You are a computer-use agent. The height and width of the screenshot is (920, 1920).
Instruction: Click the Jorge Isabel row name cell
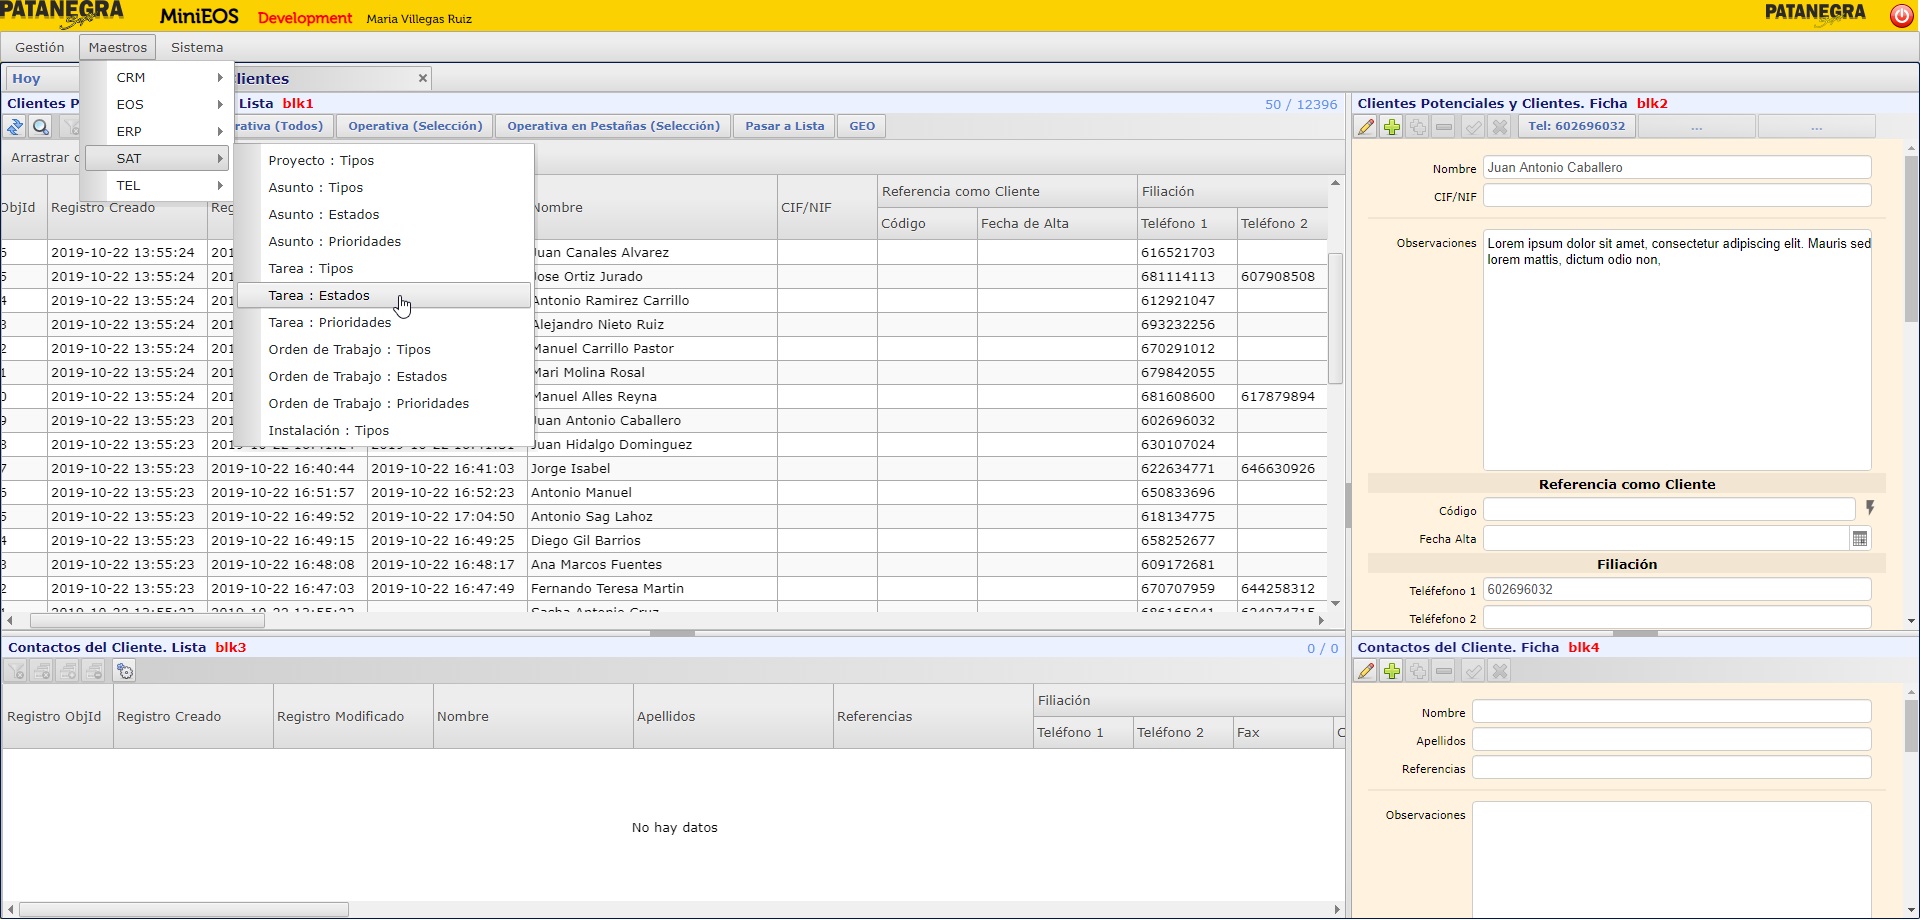click(652, 468)
